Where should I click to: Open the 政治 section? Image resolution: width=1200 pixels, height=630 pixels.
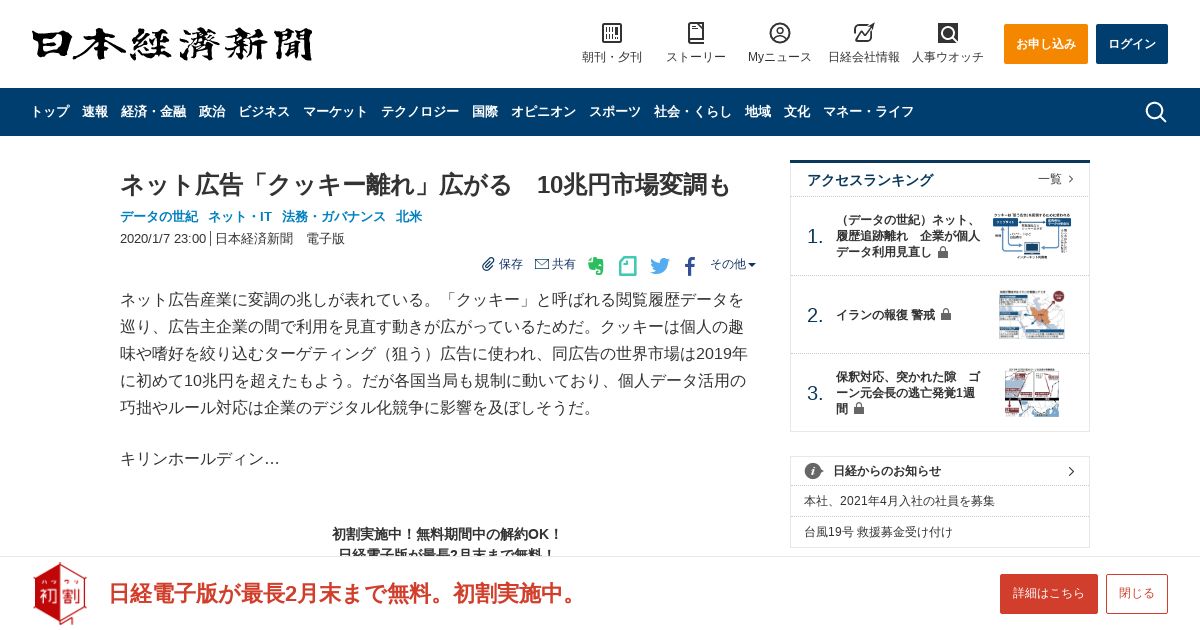pos(212,112)
